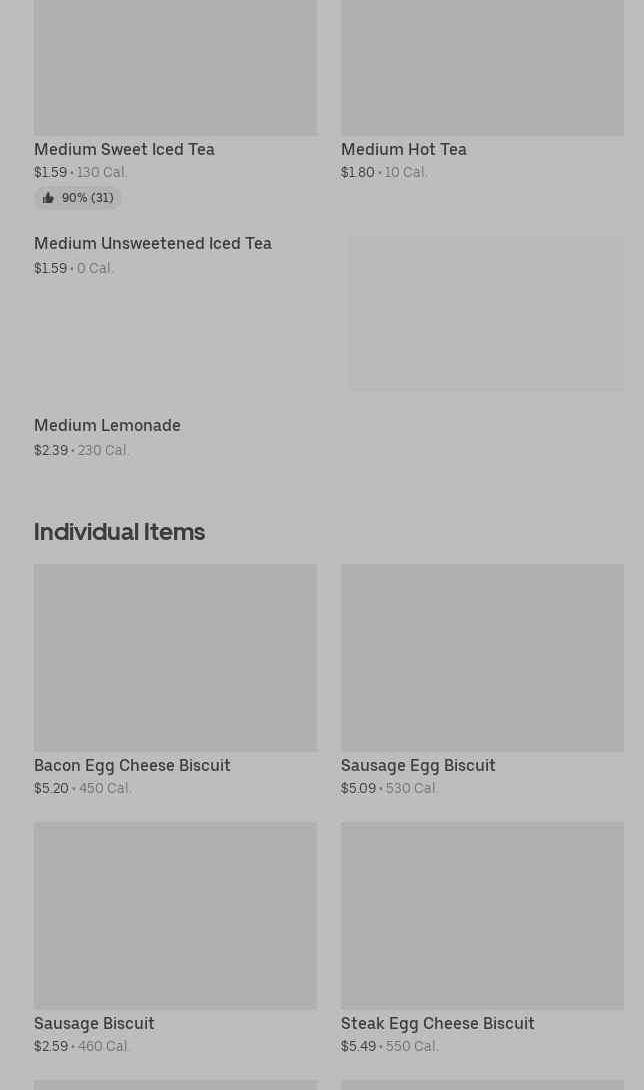This screenshot has width=644, height=1090.
Task: Select Steak Egg Cheese Biscuit title
Action: point(437,1023)
